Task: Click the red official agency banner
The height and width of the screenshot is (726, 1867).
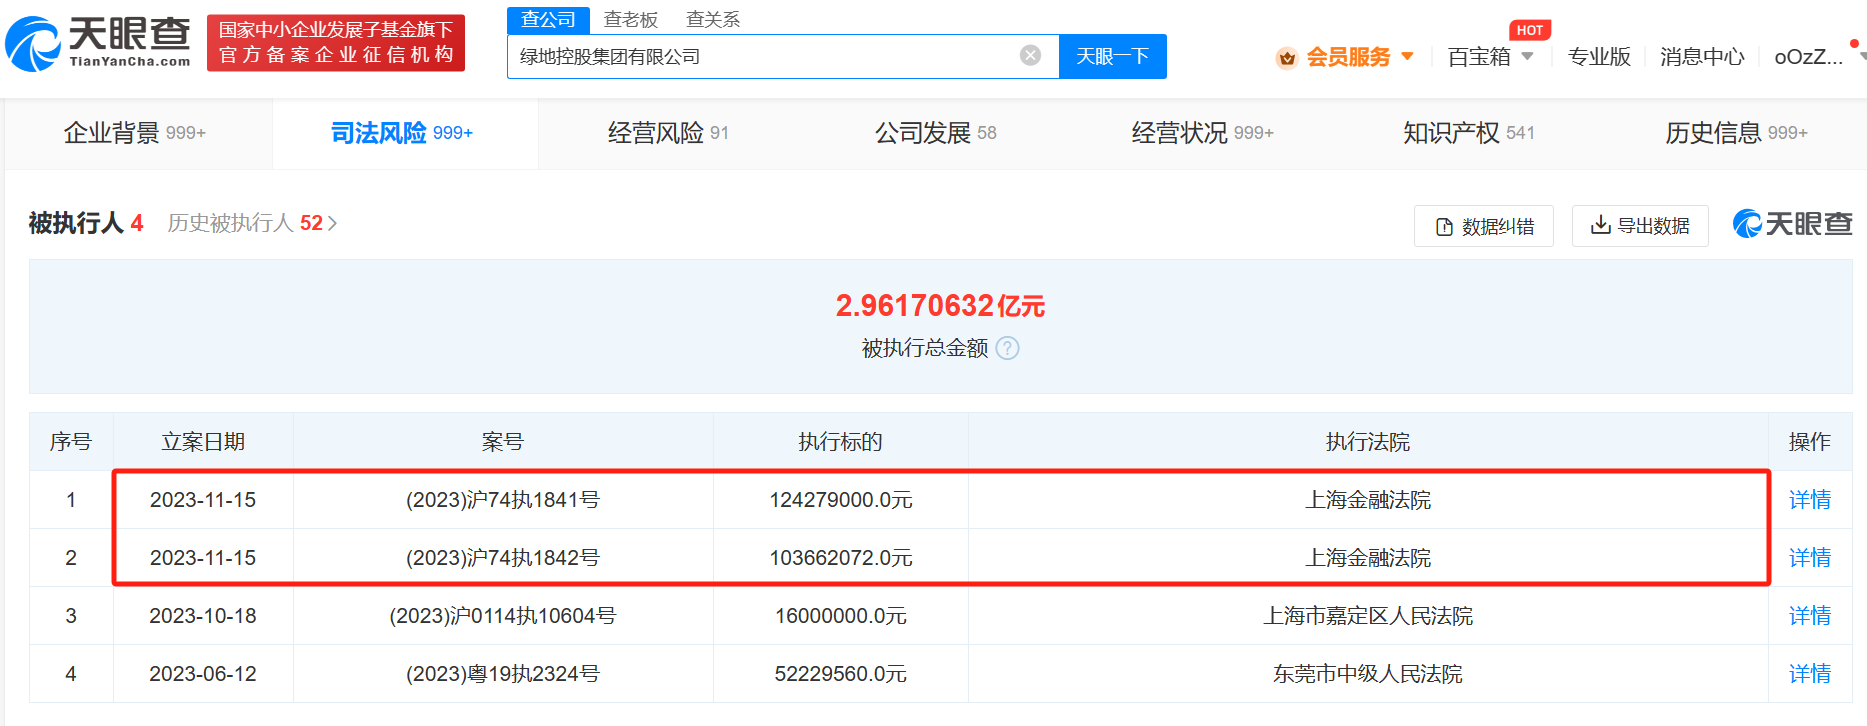Action: point(336,43)
